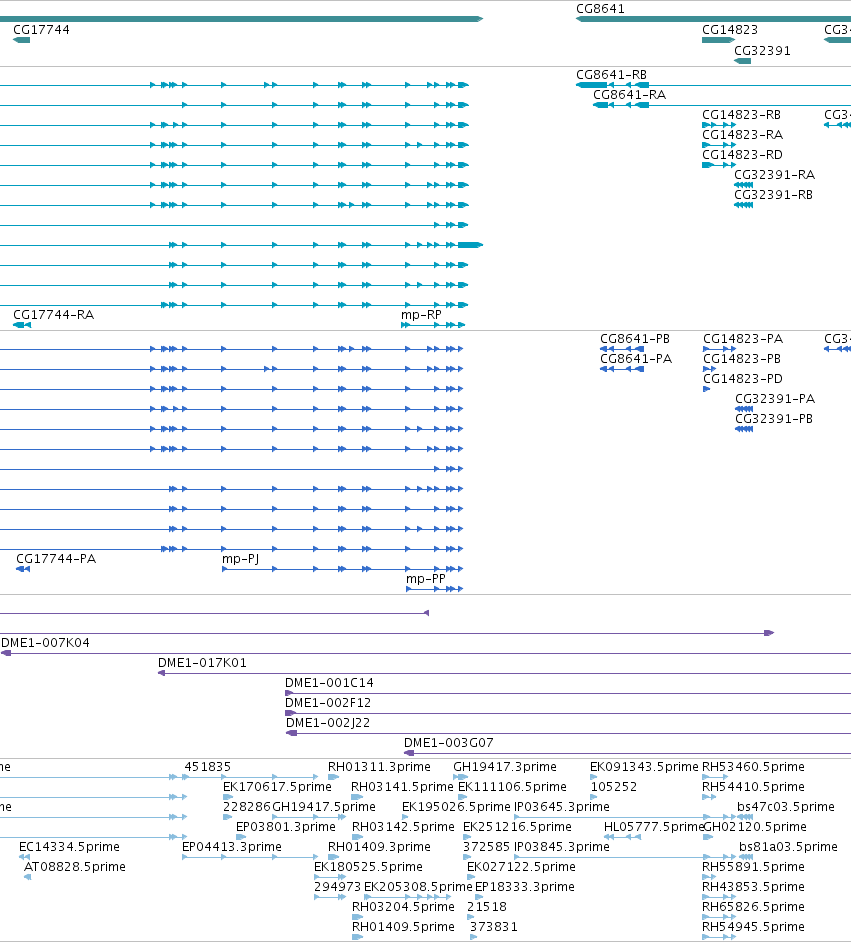Screen dimensions: 851x942
Task: Select the CG14823-RA transcript label
Action: tap(742, 135)
